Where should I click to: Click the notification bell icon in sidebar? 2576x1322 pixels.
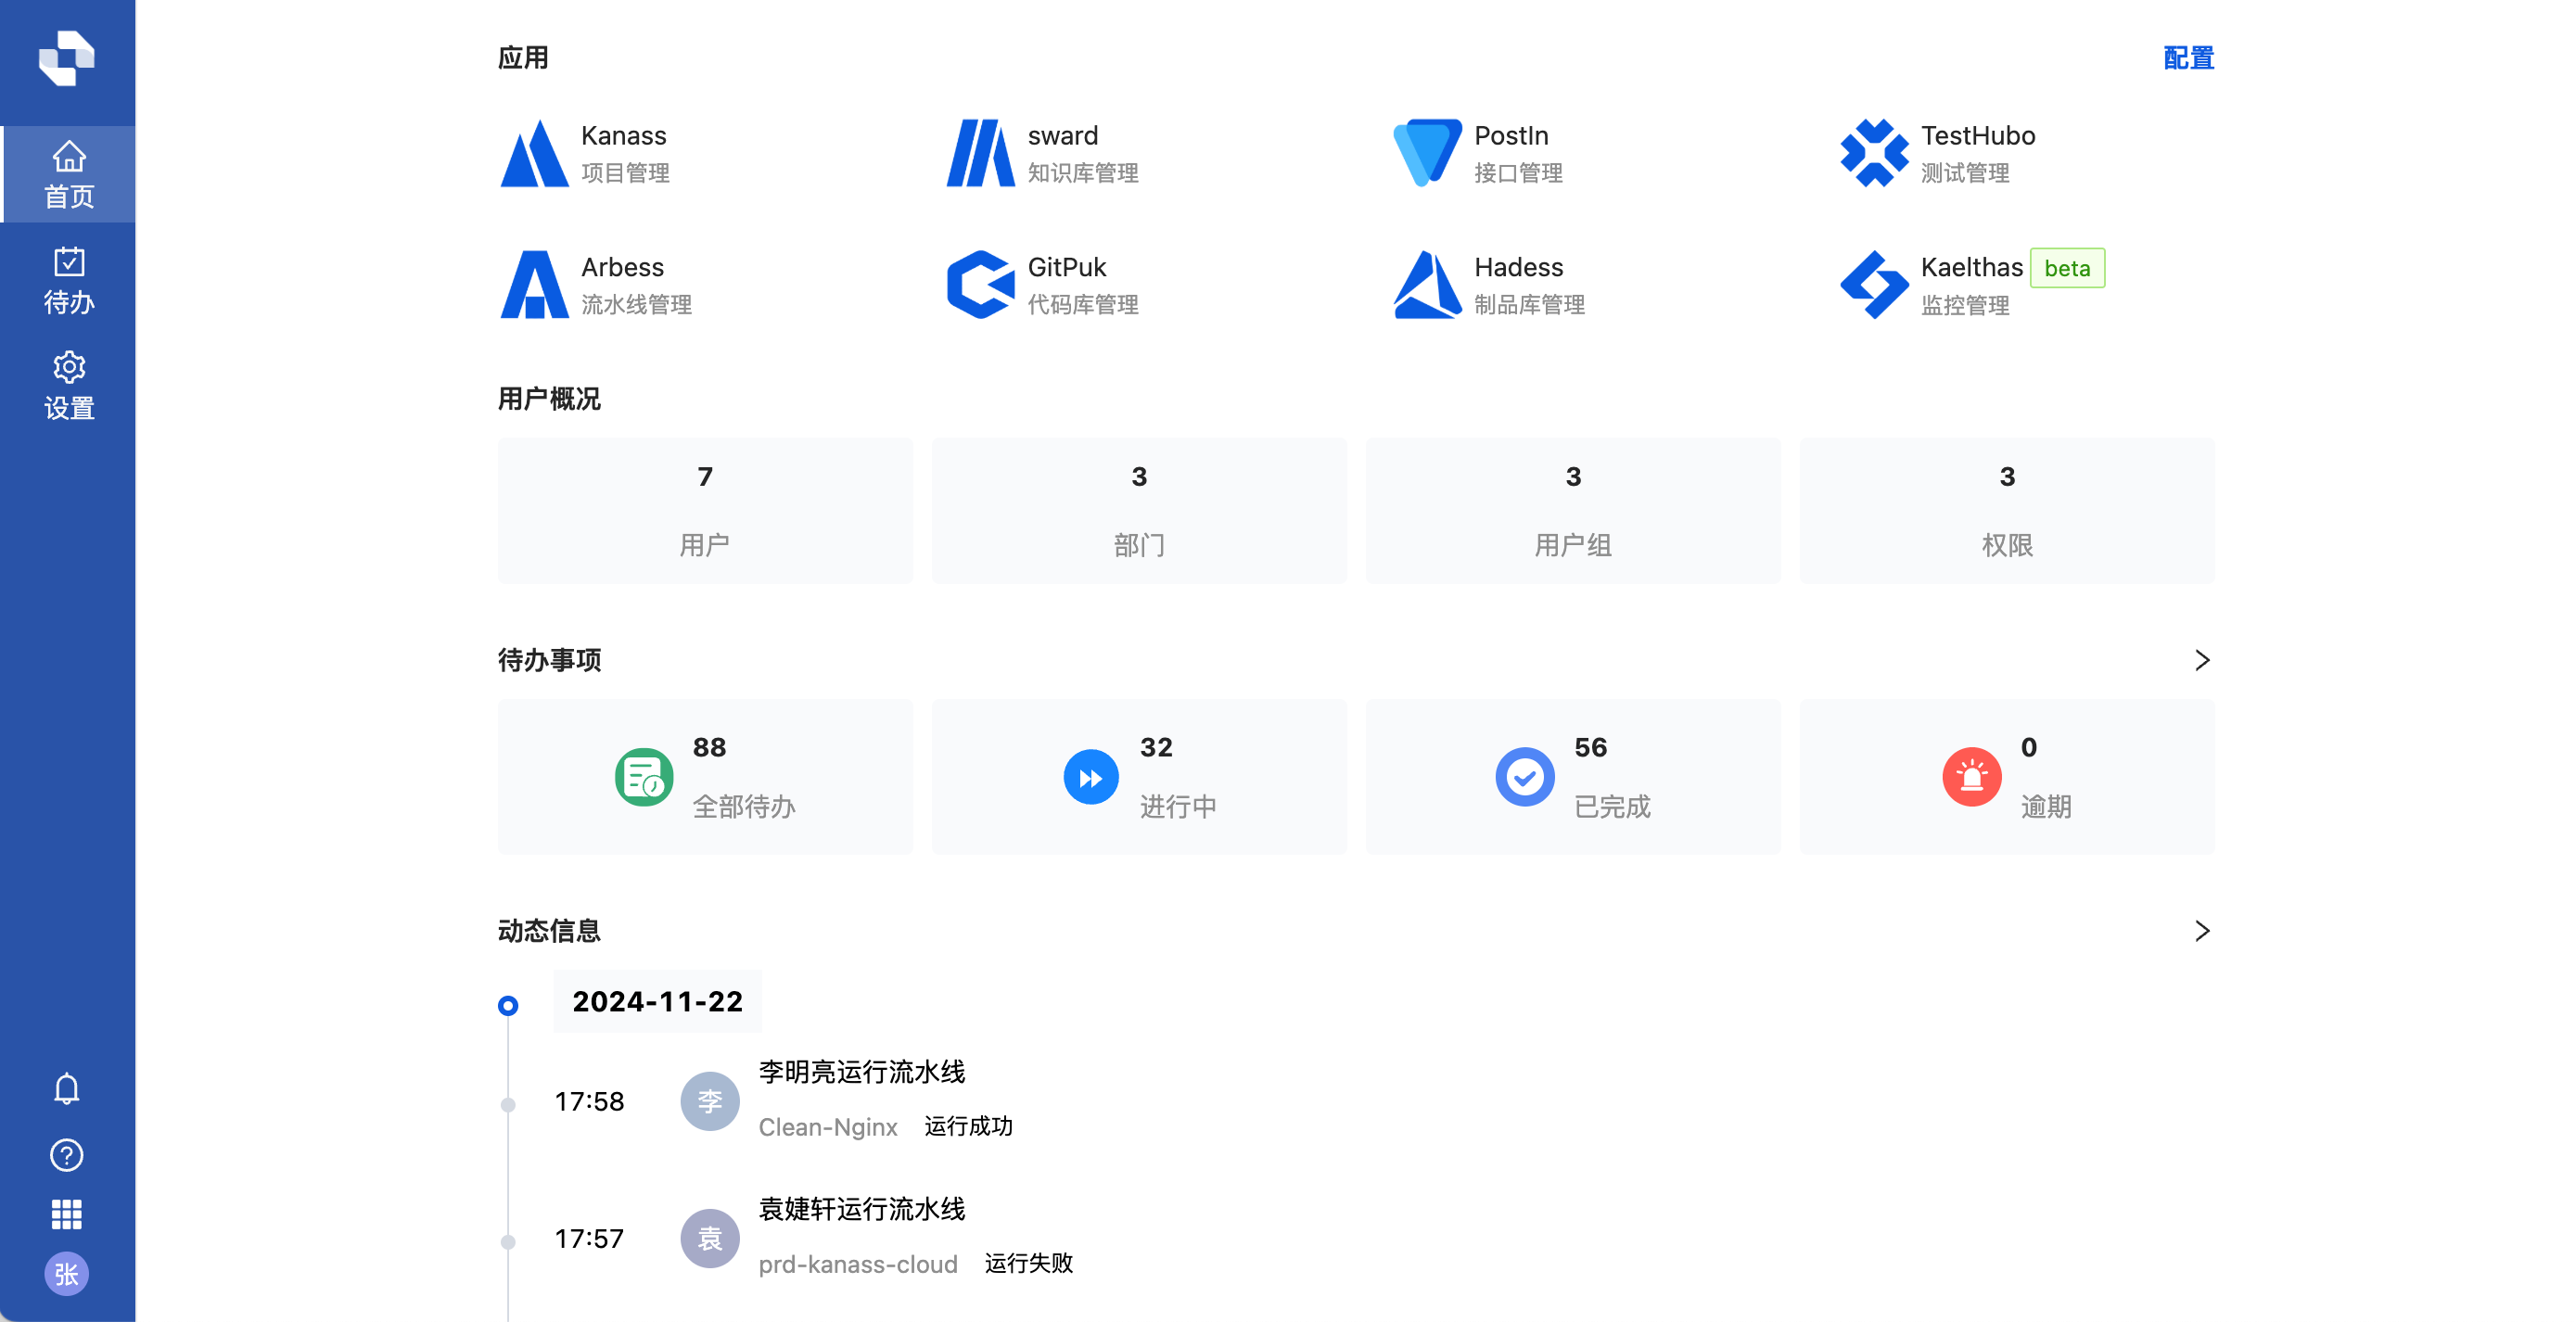point(67,1089)
